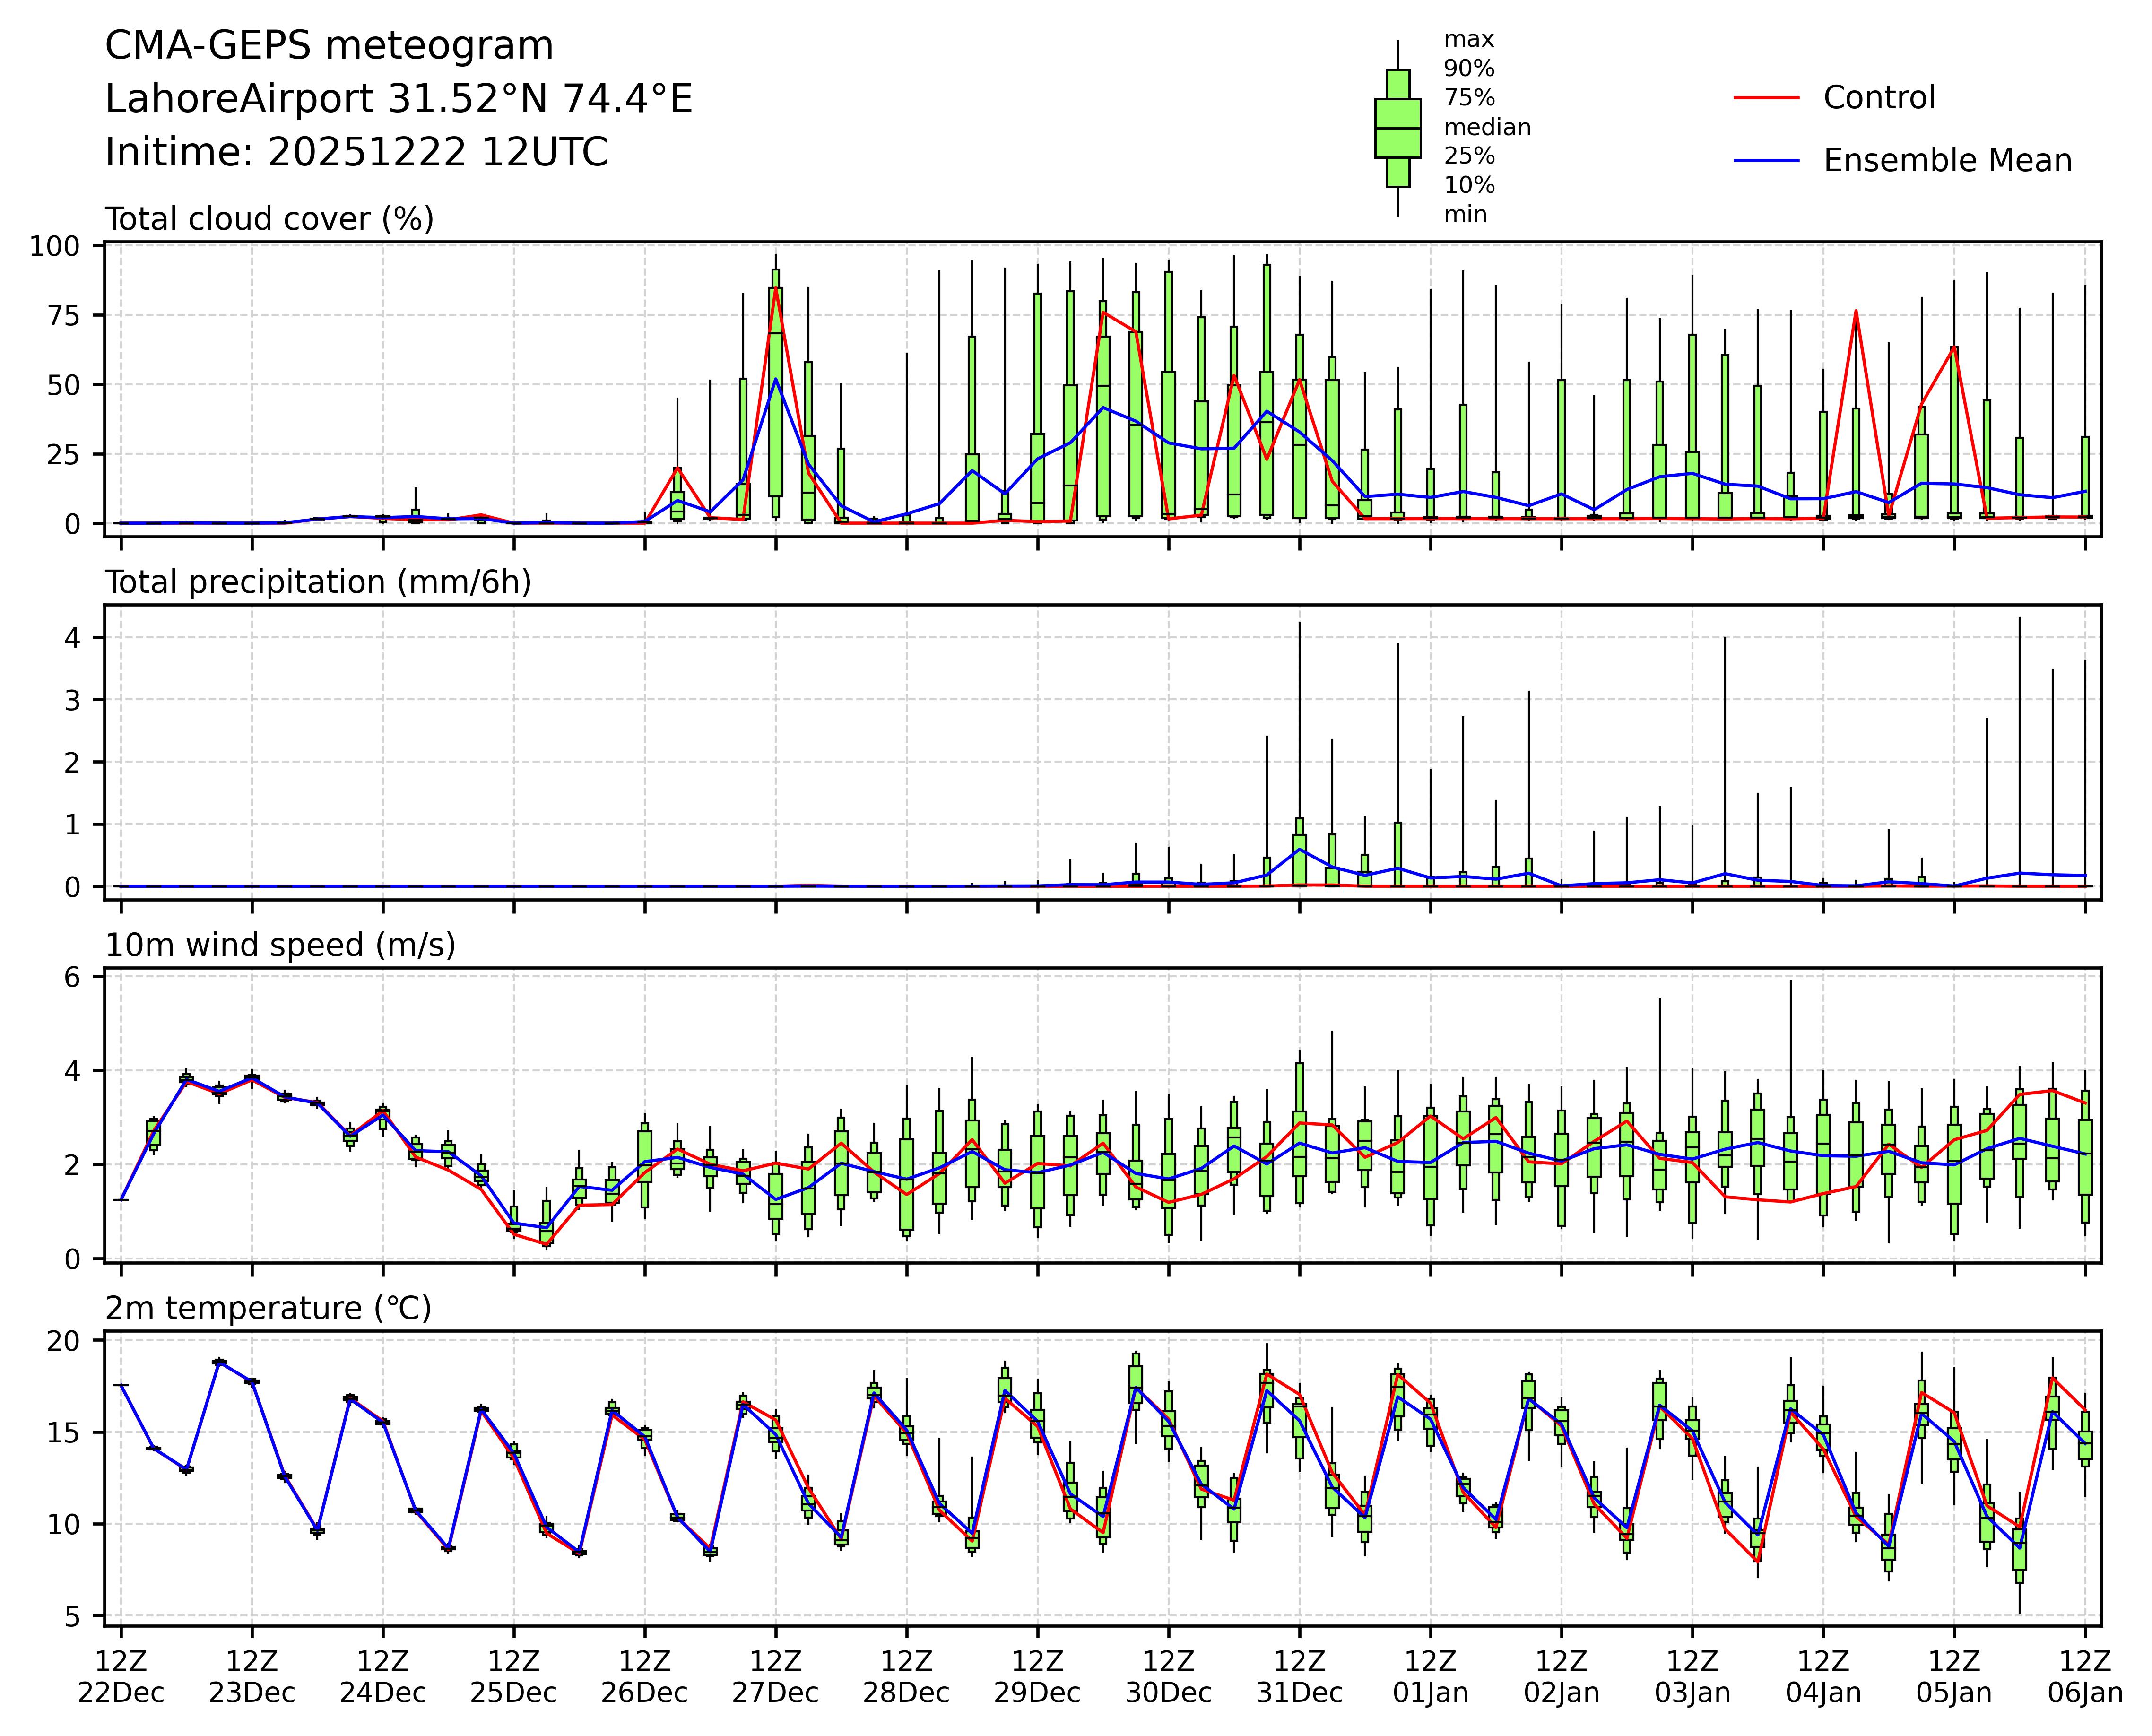Click the Total cloud cover panel title
This screenshot has width=2152, height=1736.
pyautogui.click(x=269, y=219)
